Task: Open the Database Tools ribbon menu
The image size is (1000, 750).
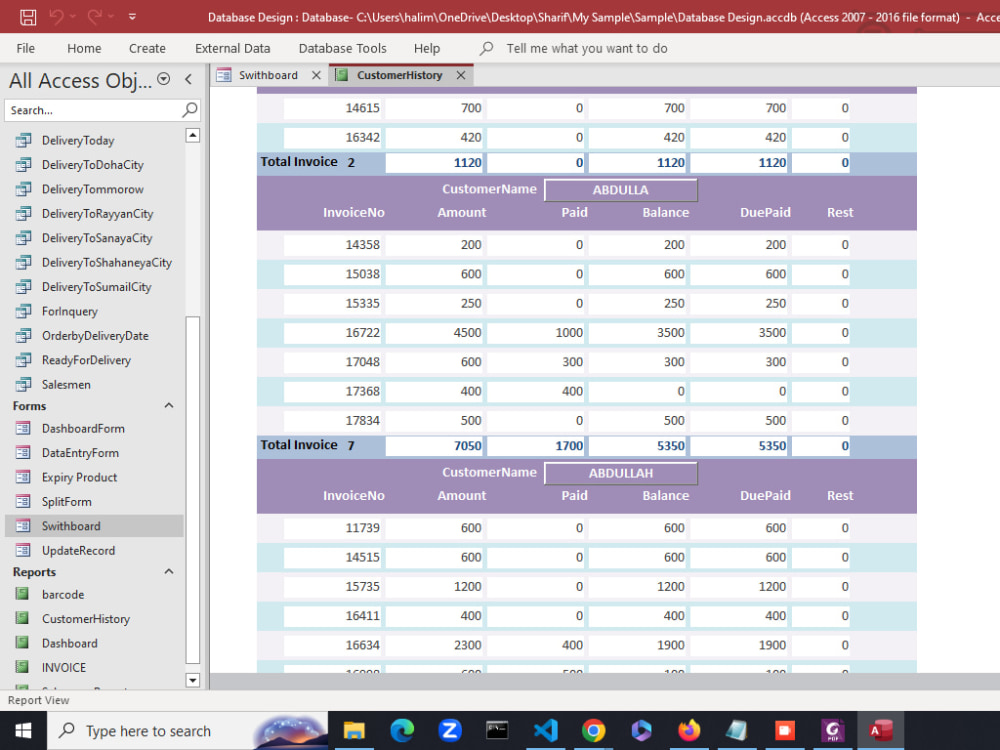Action: [x=342, y=48]
